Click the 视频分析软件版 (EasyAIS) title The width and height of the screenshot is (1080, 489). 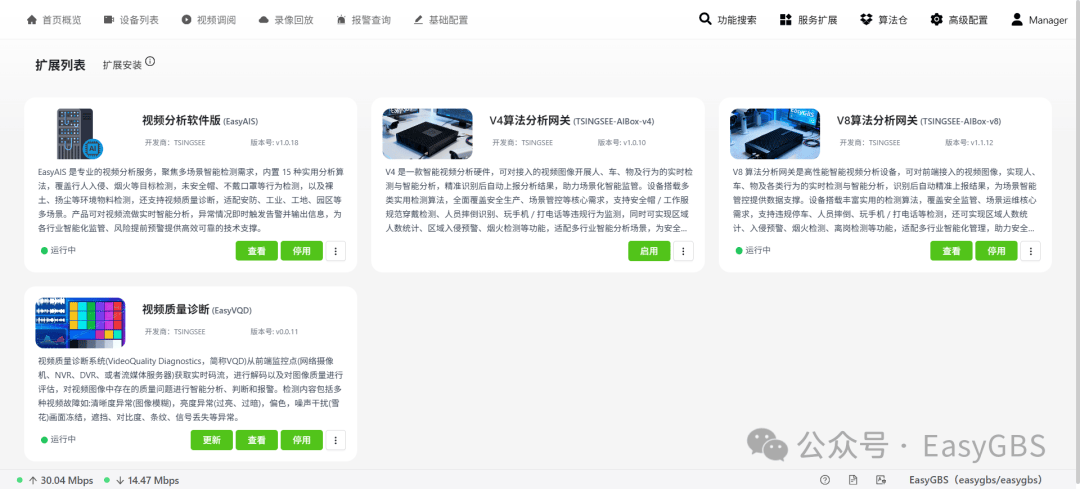tap(200, 121)
